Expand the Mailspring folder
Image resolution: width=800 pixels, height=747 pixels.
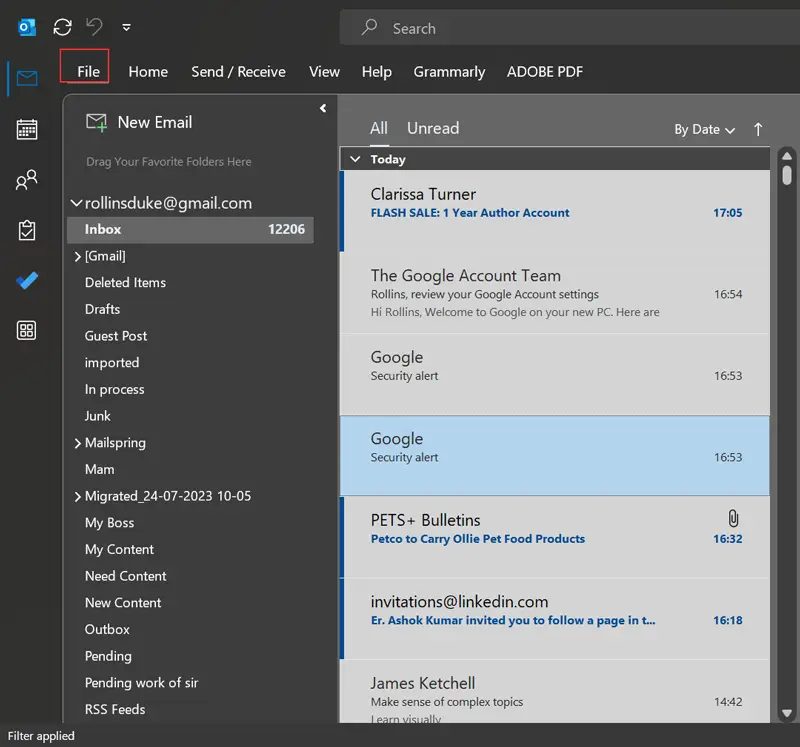[x=77, y=443]
